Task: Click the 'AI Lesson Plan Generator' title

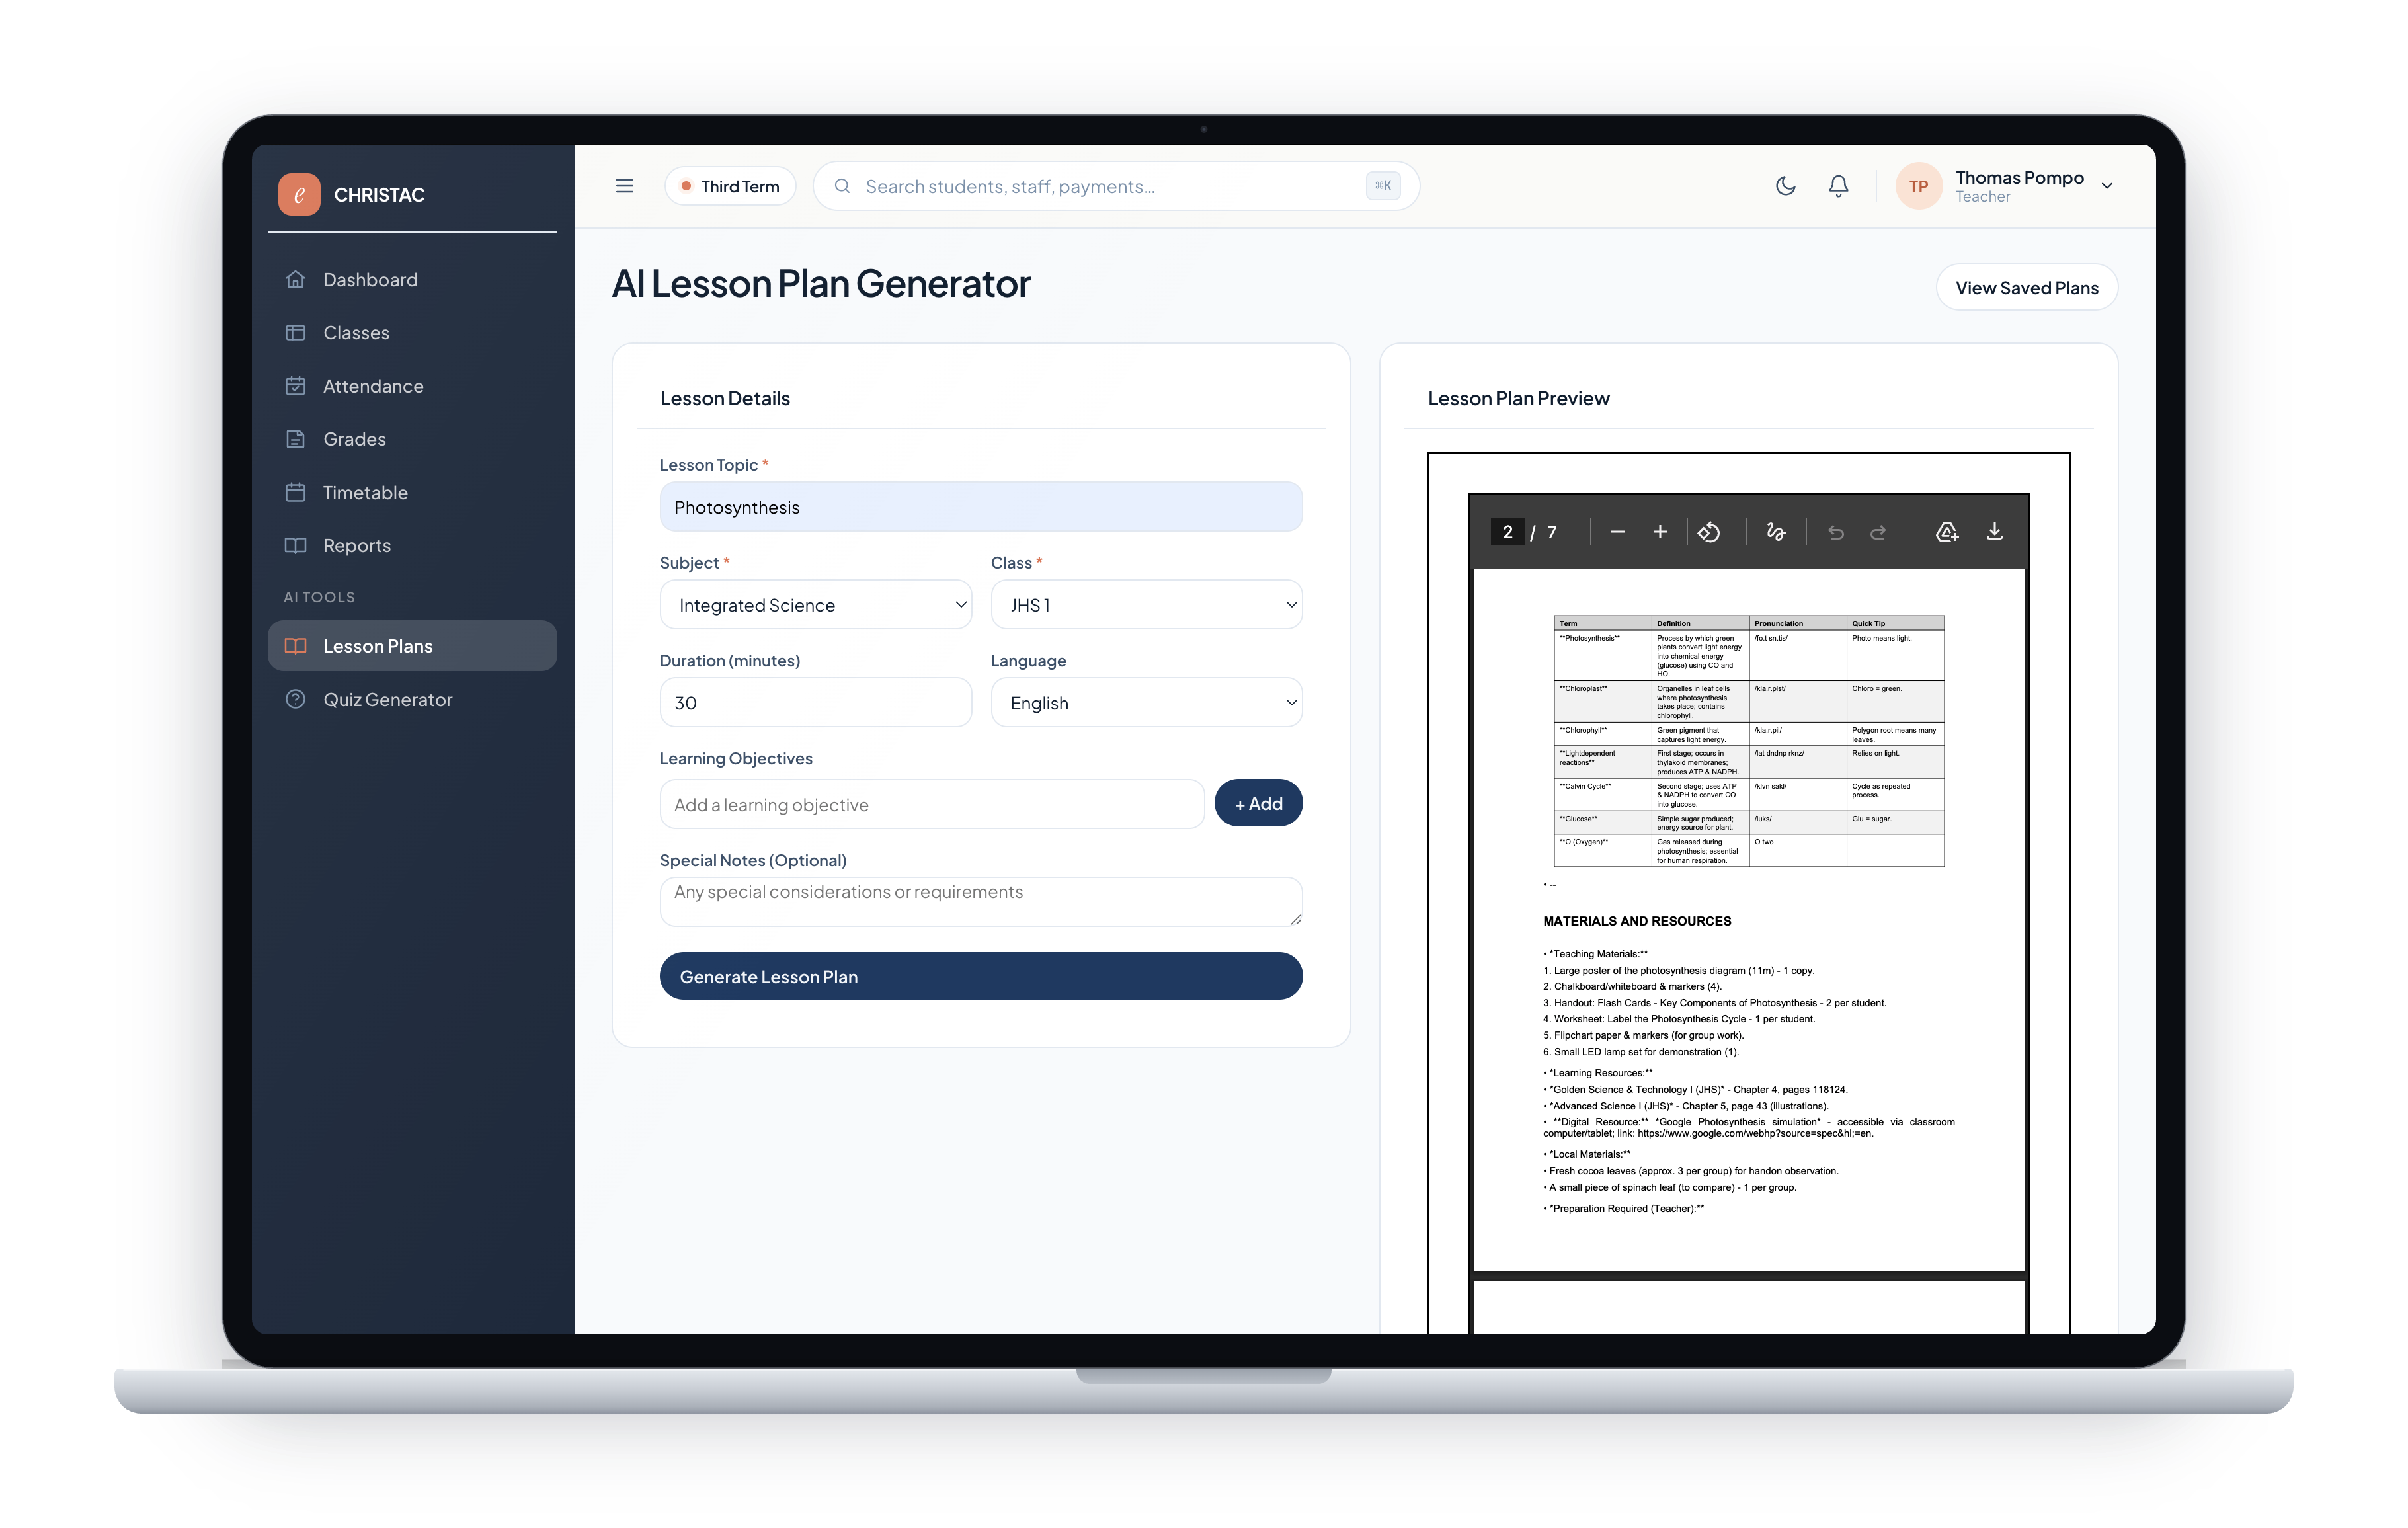Action: (821, 284)
